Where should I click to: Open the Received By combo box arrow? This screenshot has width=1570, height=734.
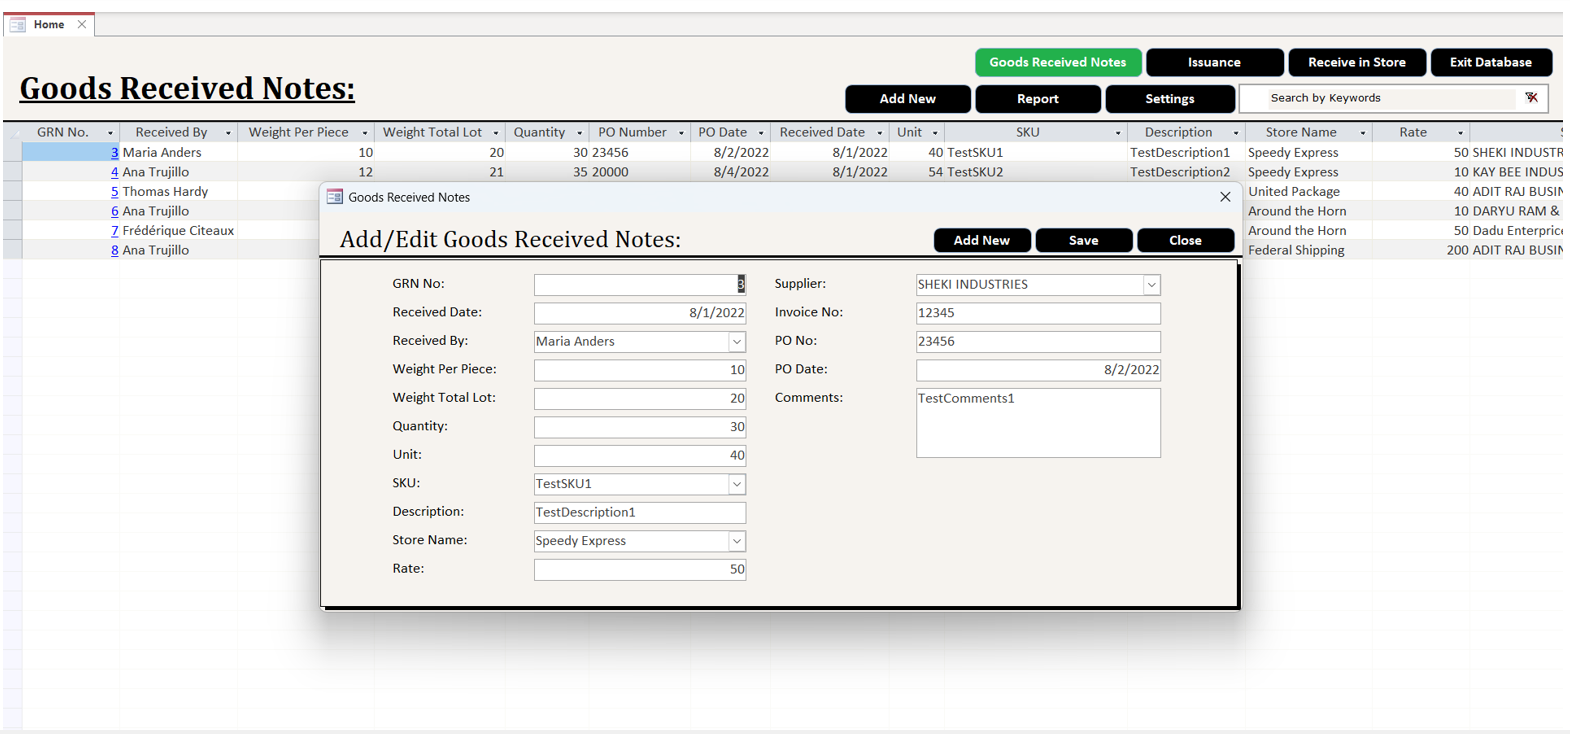pos(736,342)
